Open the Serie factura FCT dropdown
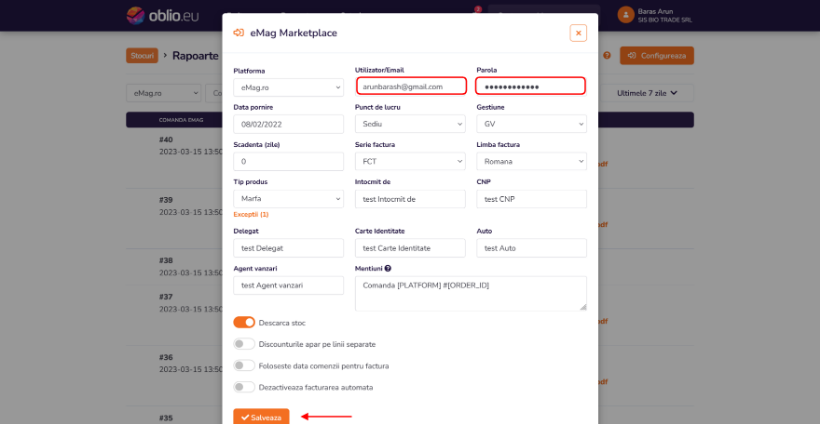Screen dimensions: 820x424 tap(410, 162)
